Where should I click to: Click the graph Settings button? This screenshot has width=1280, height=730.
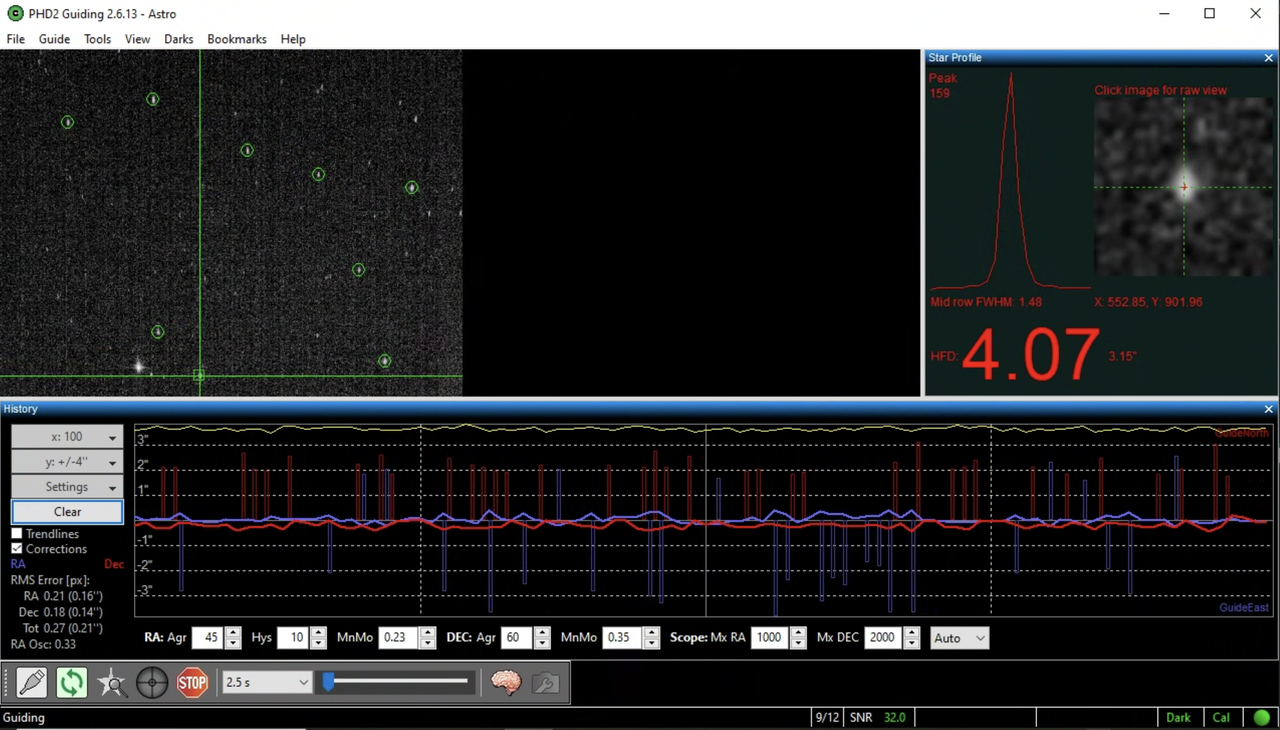67,487
